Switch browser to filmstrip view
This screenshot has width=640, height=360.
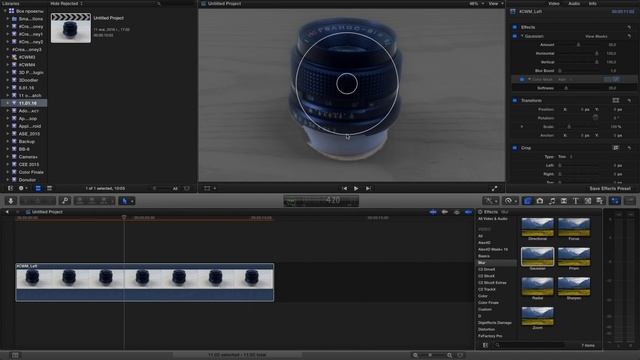pos(38,189)
